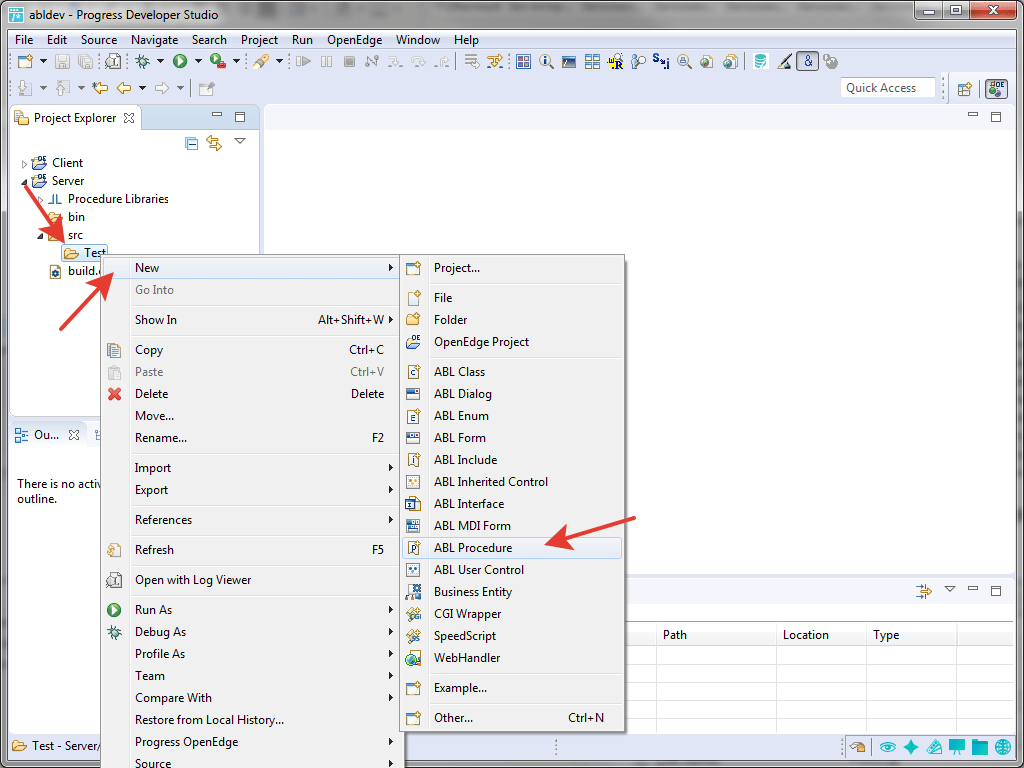This screenshot has width=1024, height=768.
Task: Open the Back history dropdown arrow
Action: [142, 88]
